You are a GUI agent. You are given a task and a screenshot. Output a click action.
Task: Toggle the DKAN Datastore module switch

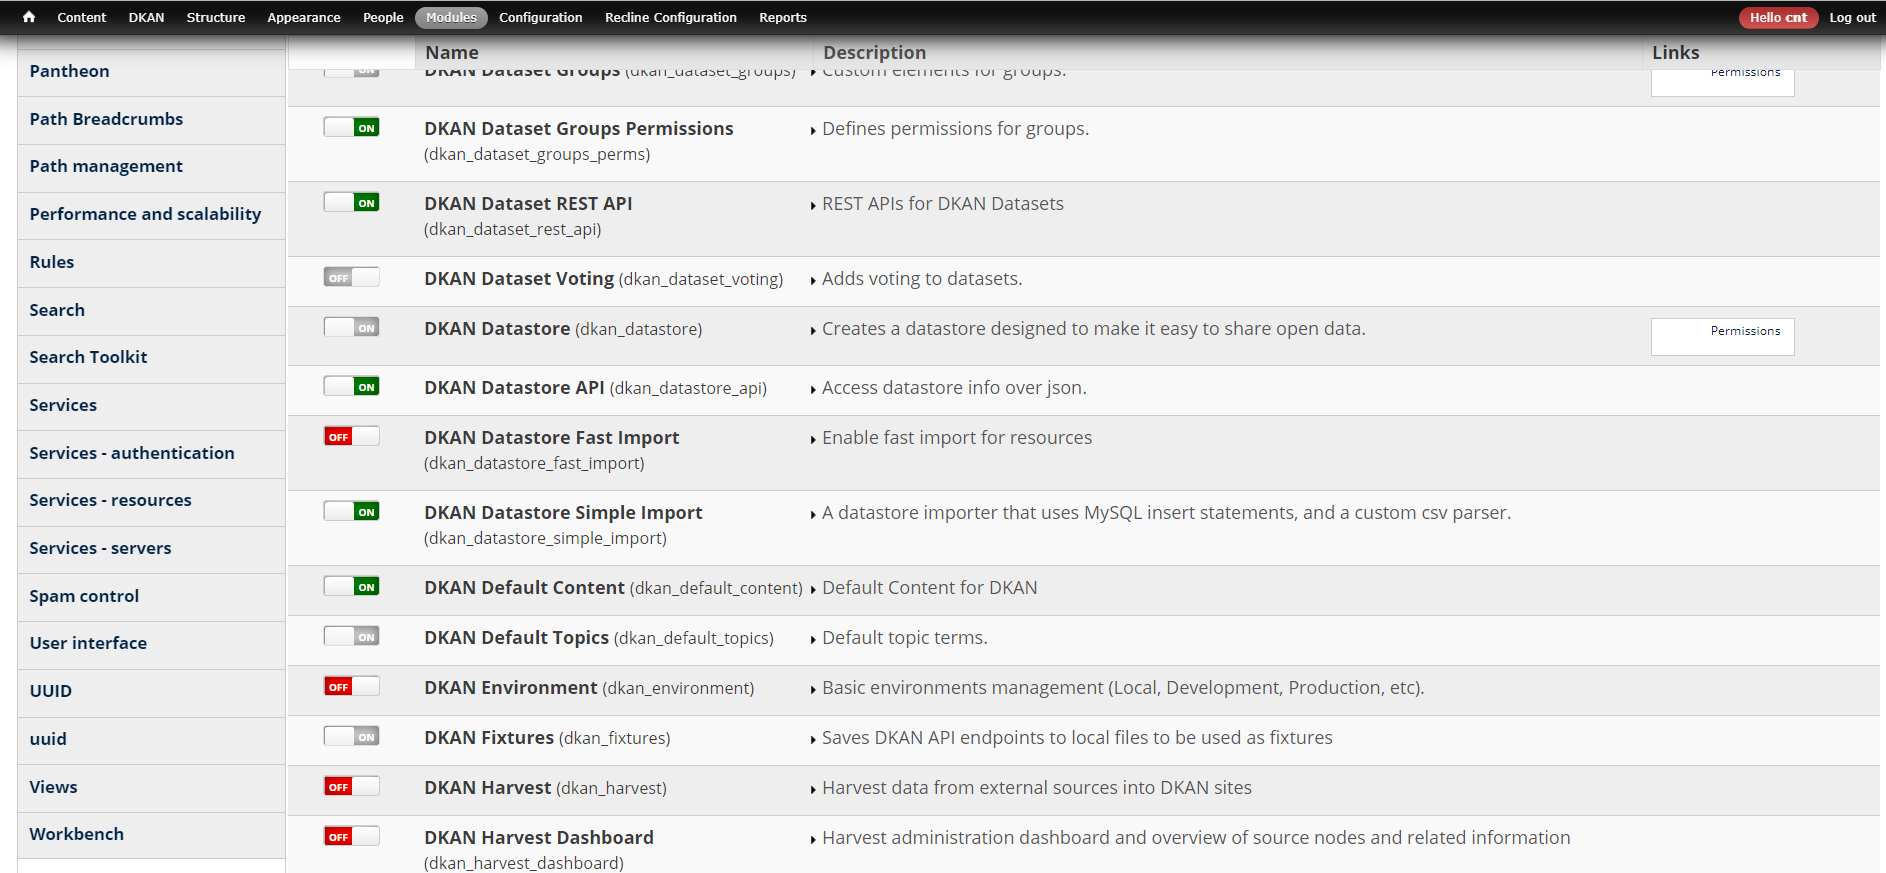[351, 327]
